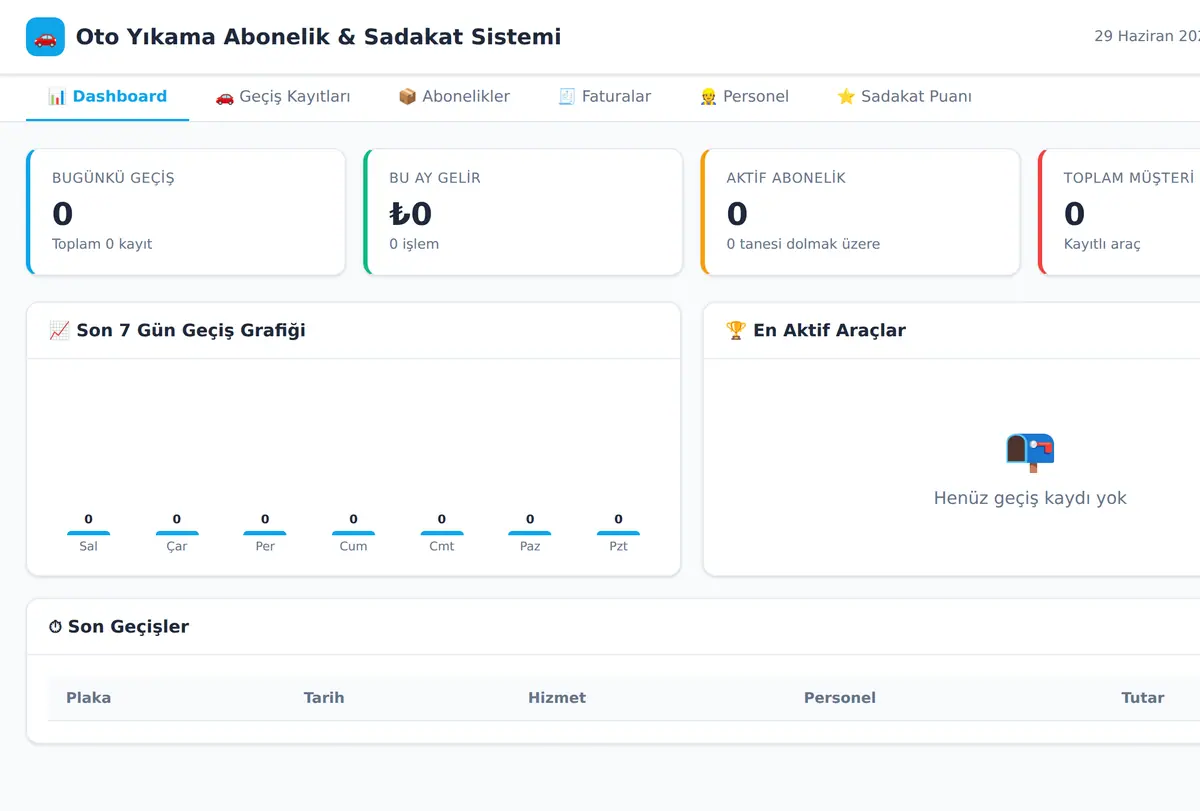This screenshot has height=811, width=1200.
Task: Select the Personel tab
Action: coord(744,97)
